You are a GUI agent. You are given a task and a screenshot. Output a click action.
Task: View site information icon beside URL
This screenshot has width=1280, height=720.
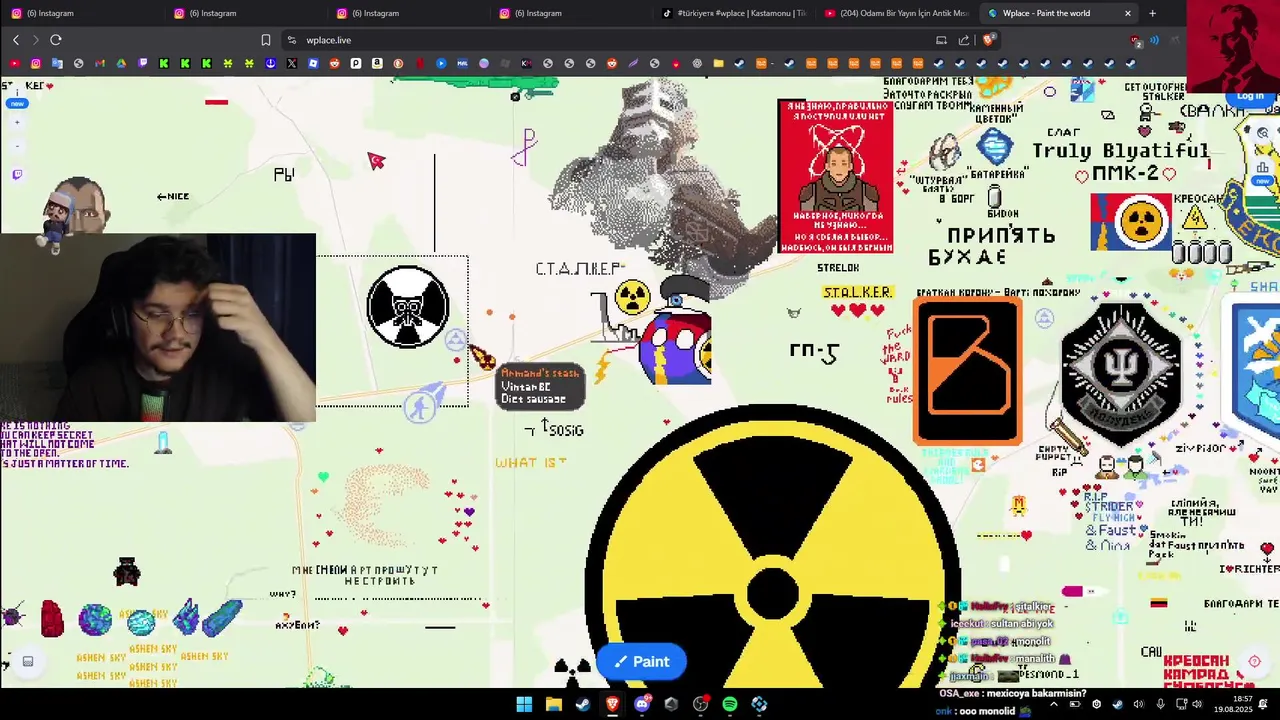[x=291, y=40]
